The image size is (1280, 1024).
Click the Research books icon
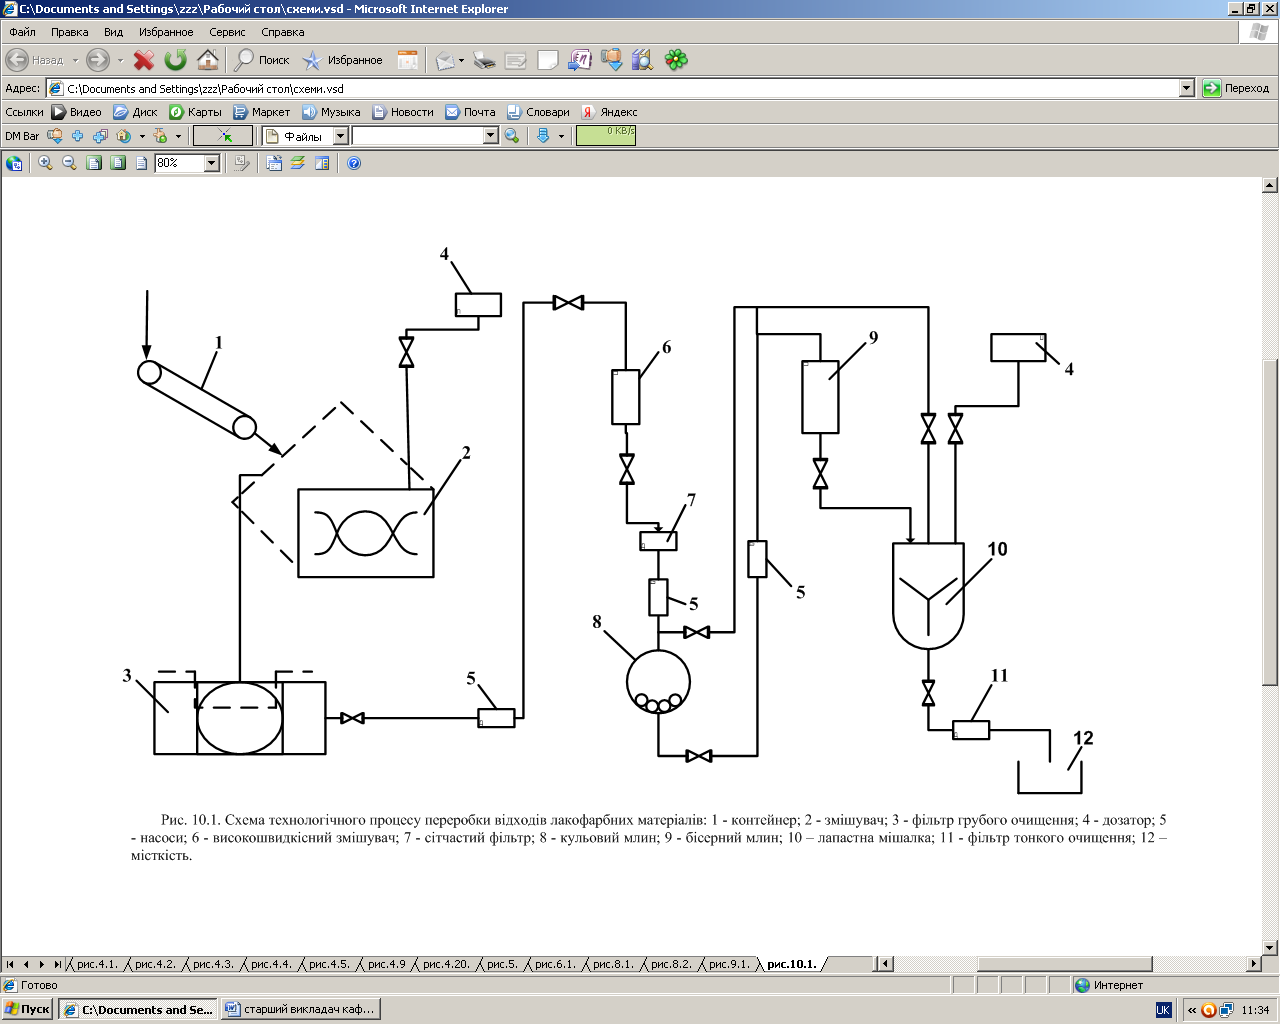click(643, 60)
